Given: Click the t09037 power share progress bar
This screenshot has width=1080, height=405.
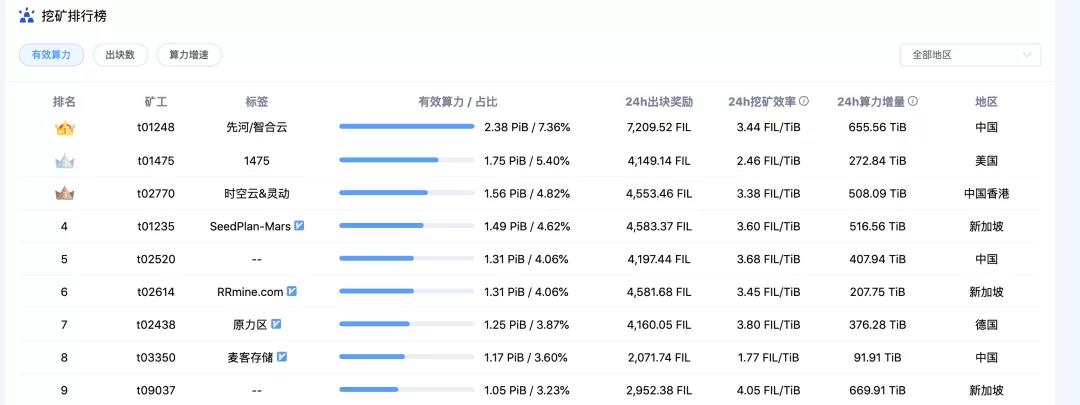Looking at the screenshot, I should pos(406,390).
